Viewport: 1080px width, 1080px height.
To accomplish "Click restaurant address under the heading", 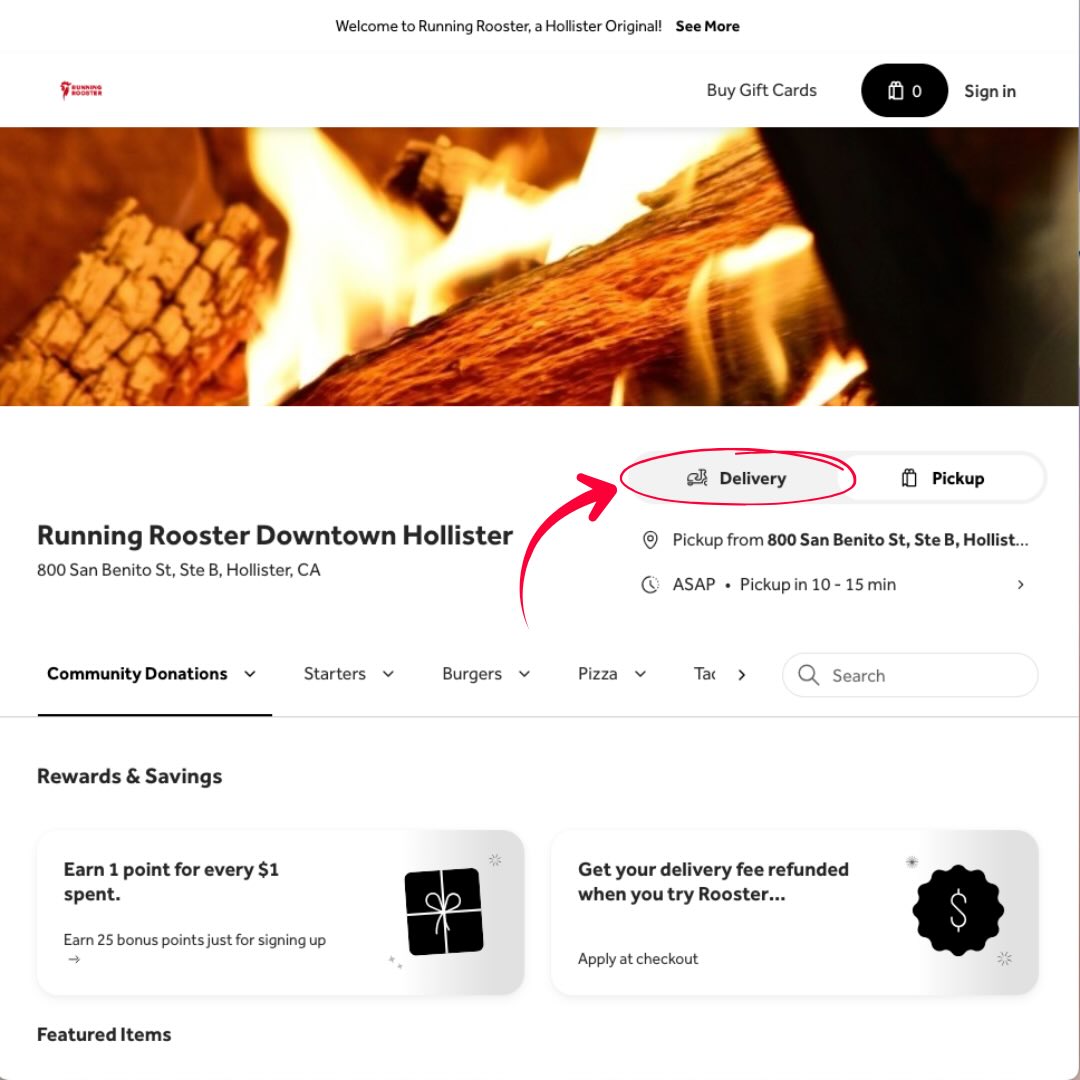I will coord(178,570).
